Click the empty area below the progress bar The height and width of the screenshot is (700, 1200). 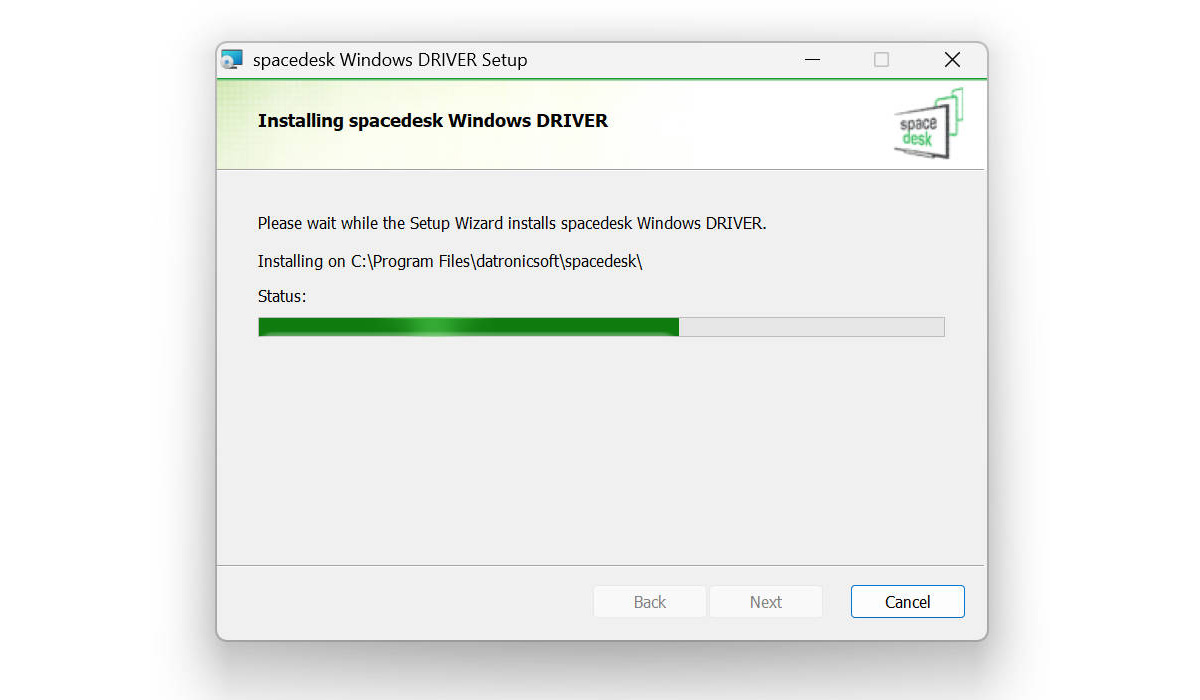click(x=601, y=450)
